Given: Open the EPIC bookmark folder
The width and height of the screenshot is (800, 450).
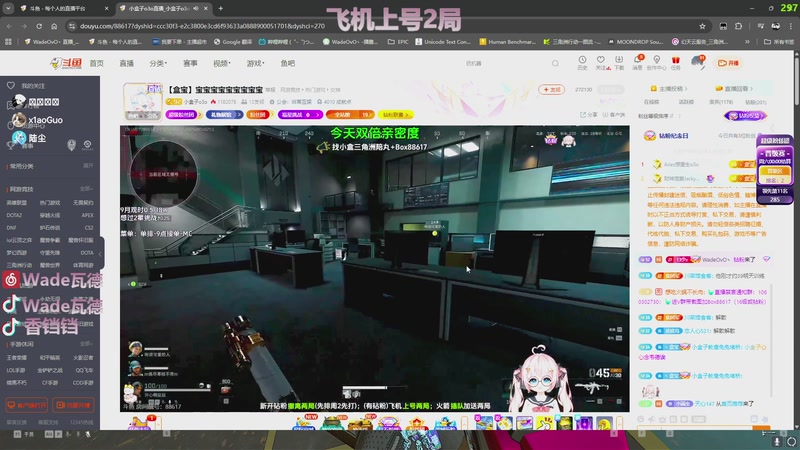Looking at the screenshot, I should (x=398, y=42).
